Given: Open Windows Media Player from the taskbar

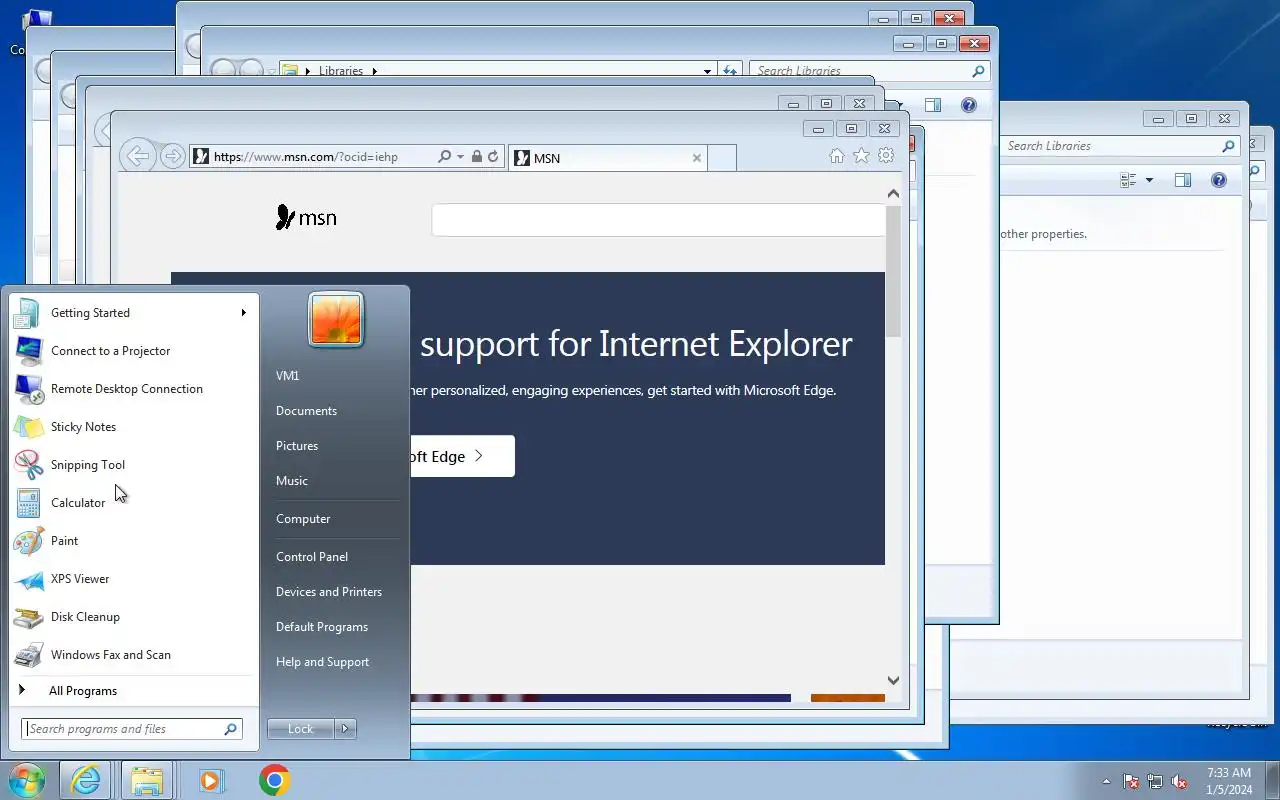Looking at the screenshot, I should point(211,780).
